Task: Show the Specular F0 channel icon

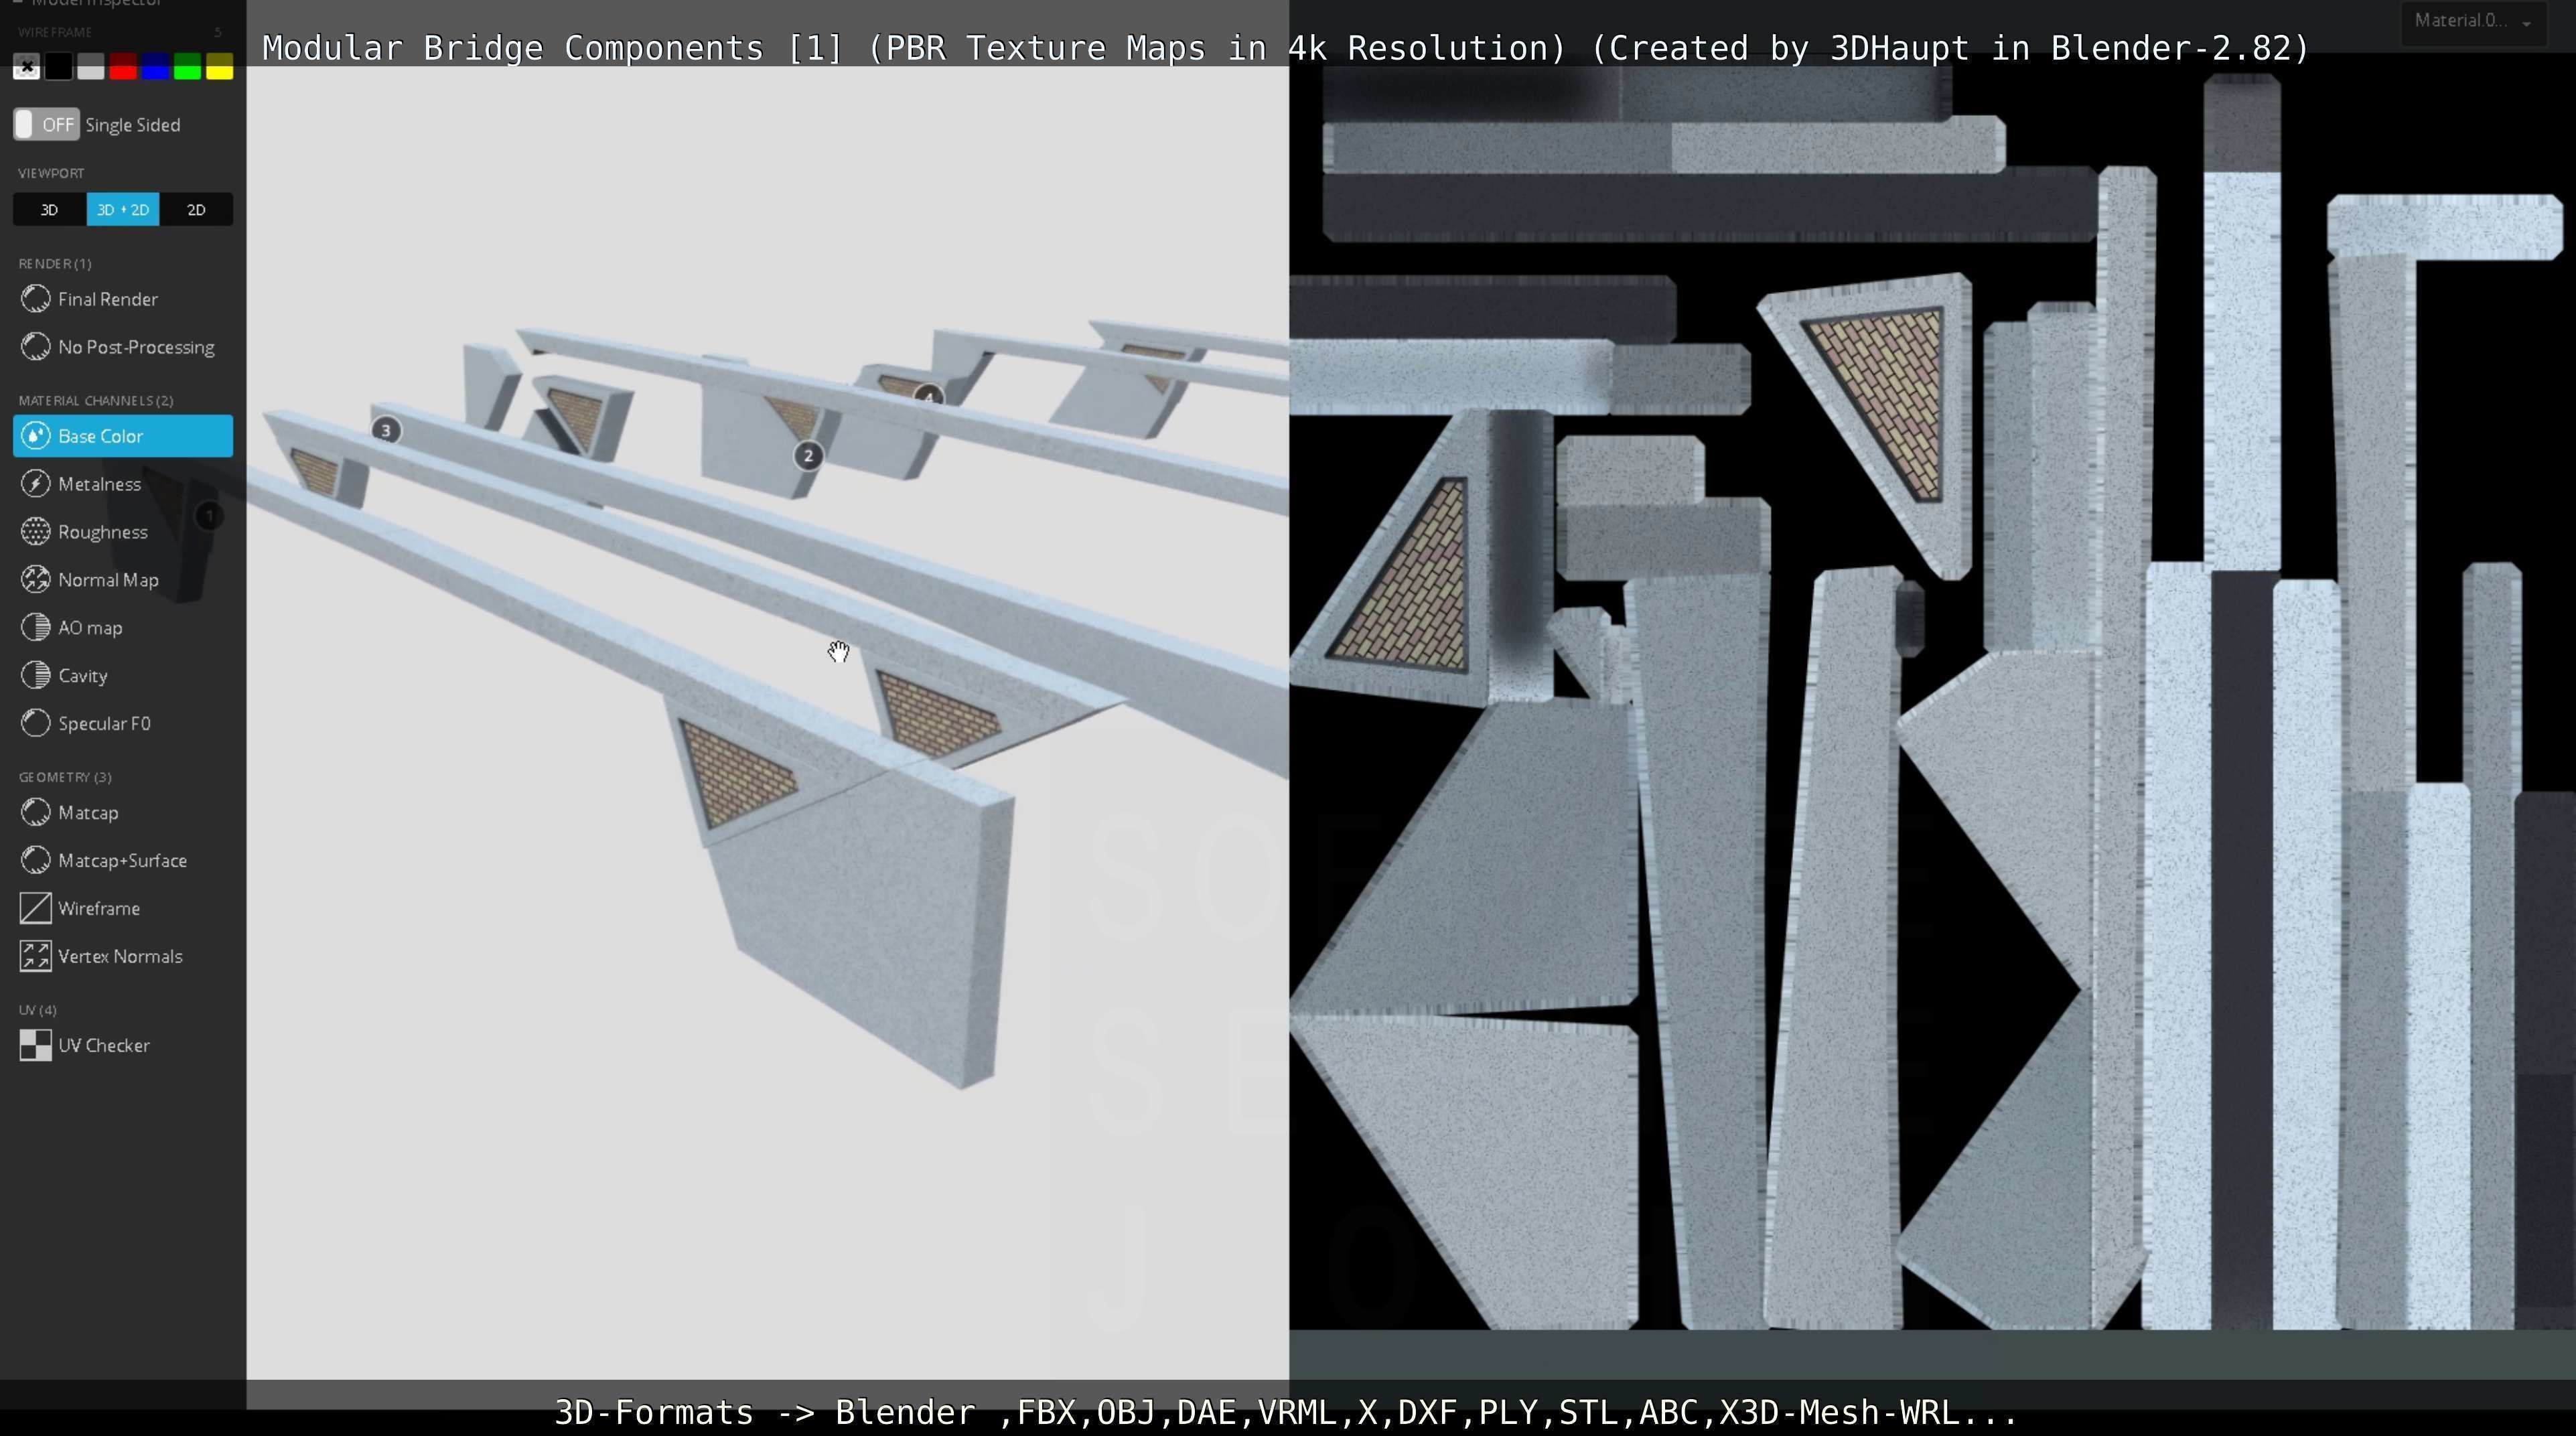Action: (x=36, y=724)
